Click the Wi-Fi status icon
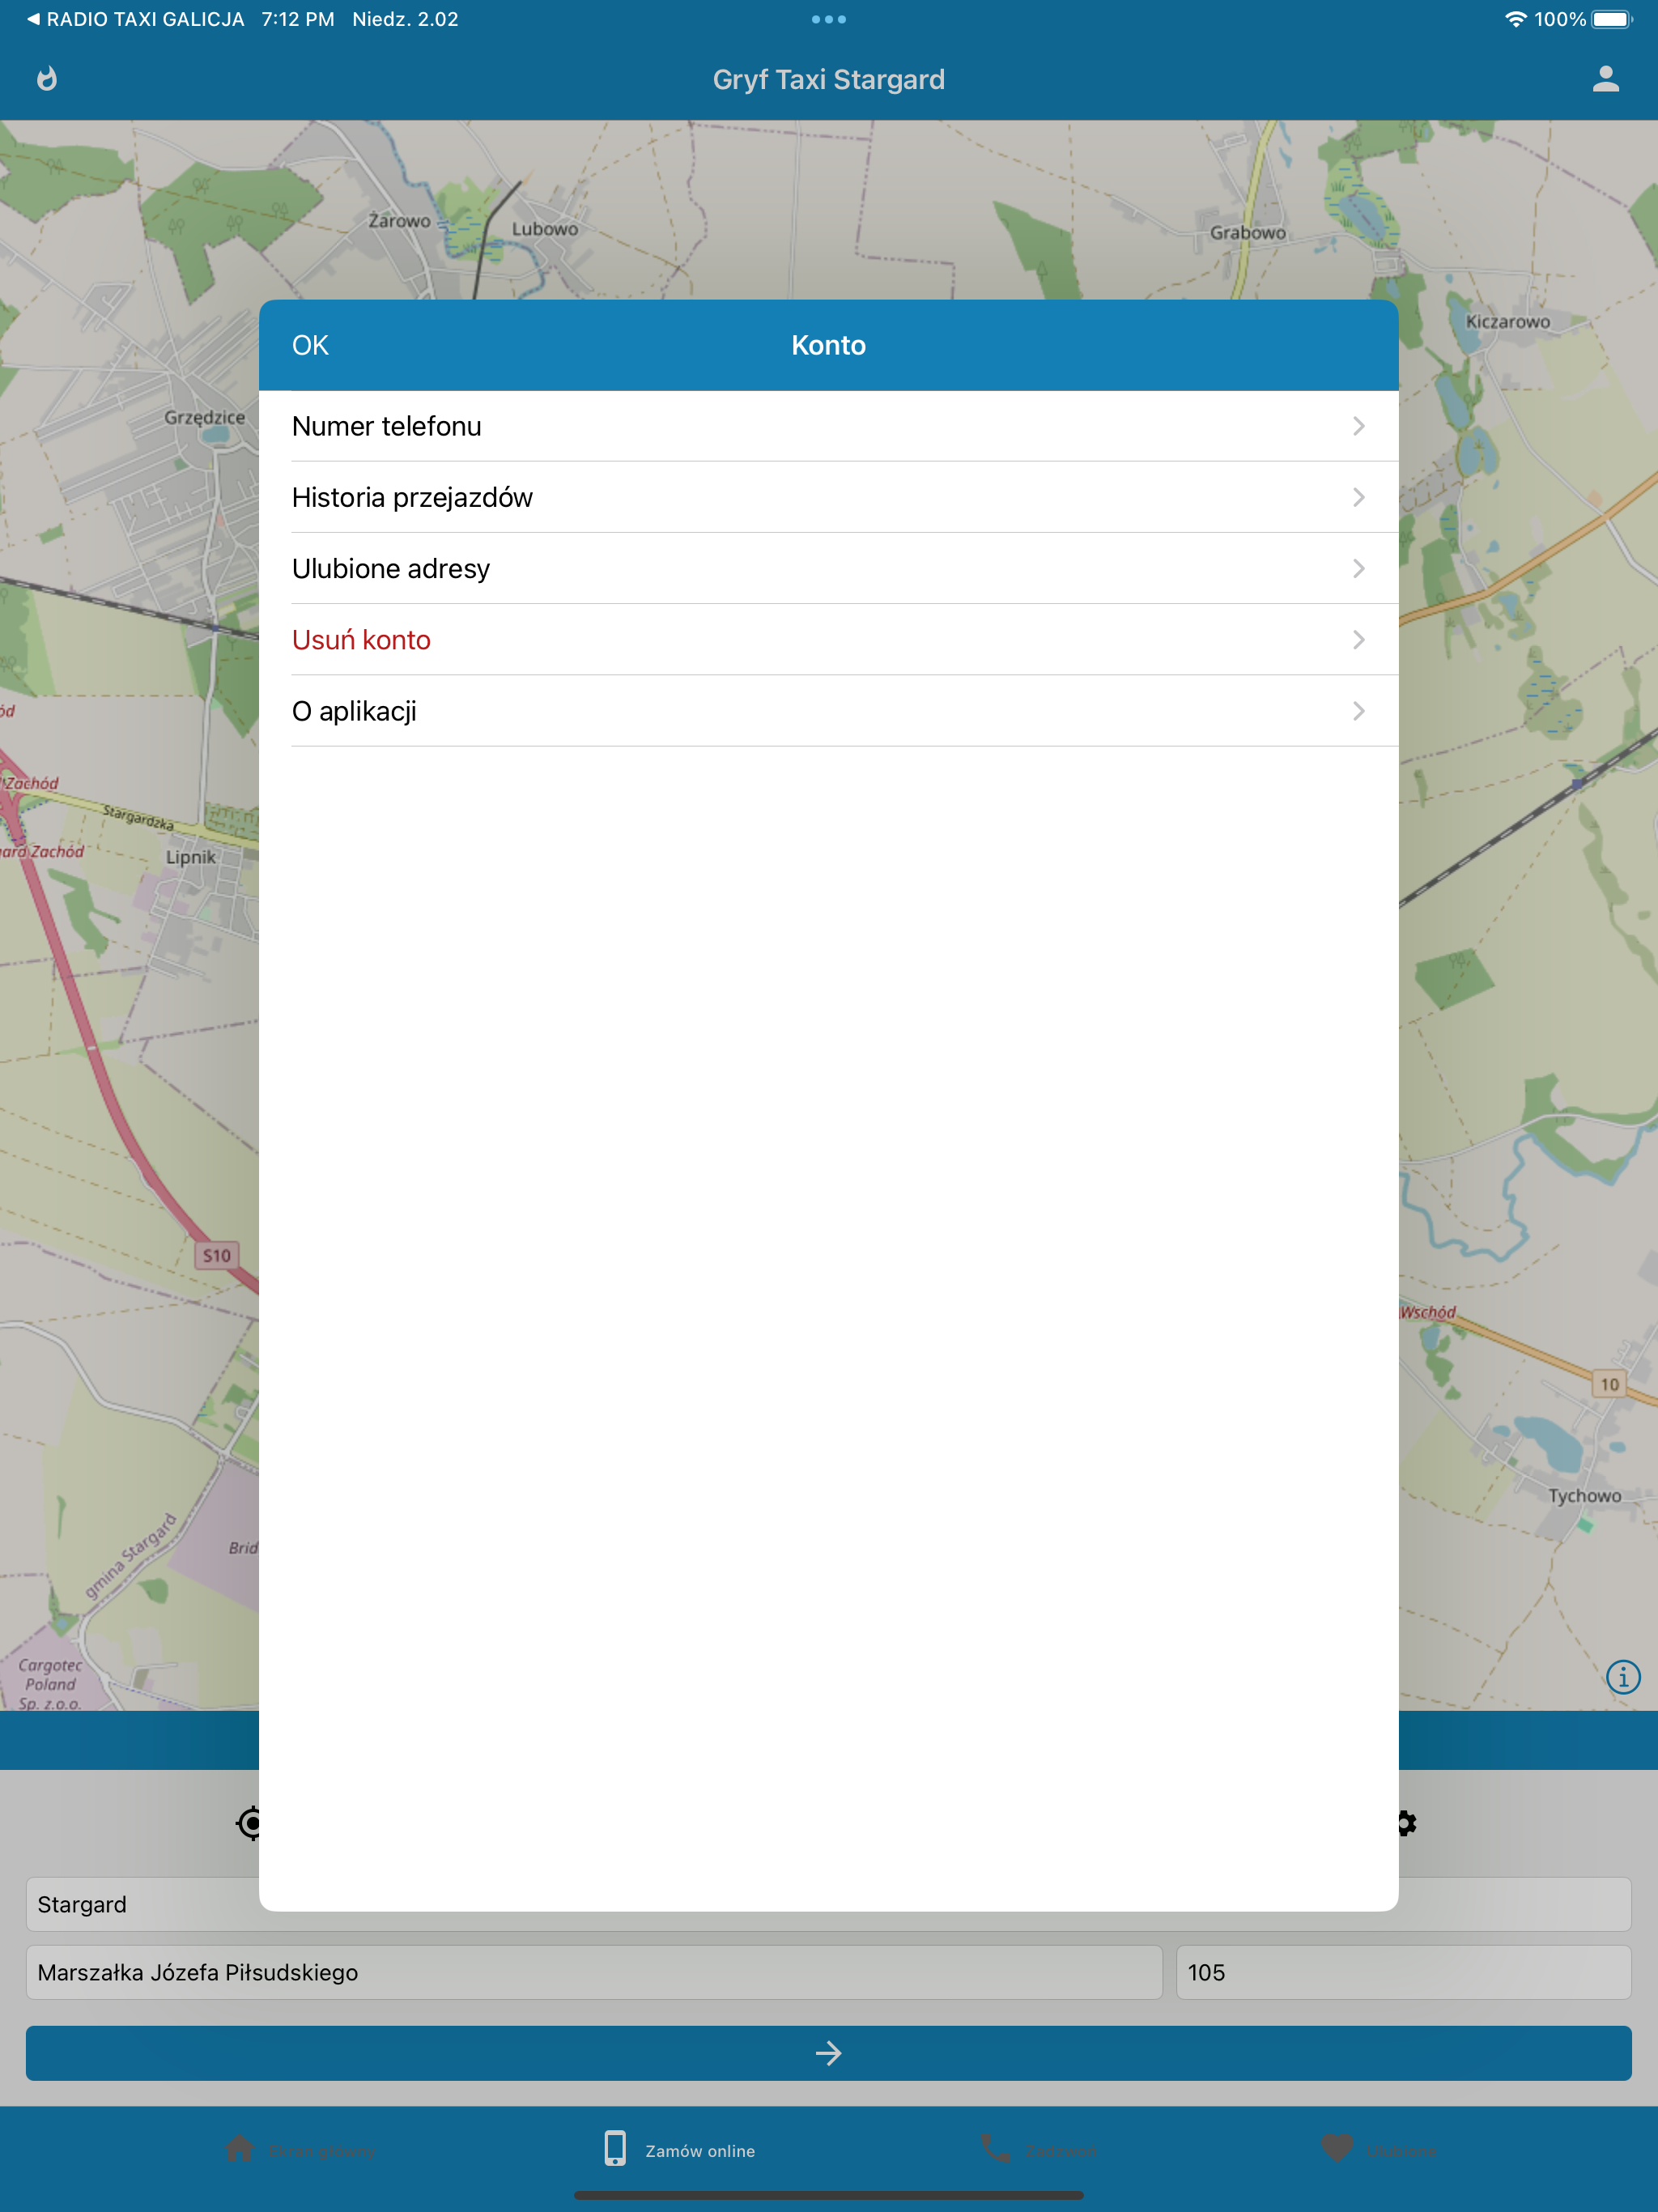The image size is (1658, 2212). click(x=1516, y=19)
